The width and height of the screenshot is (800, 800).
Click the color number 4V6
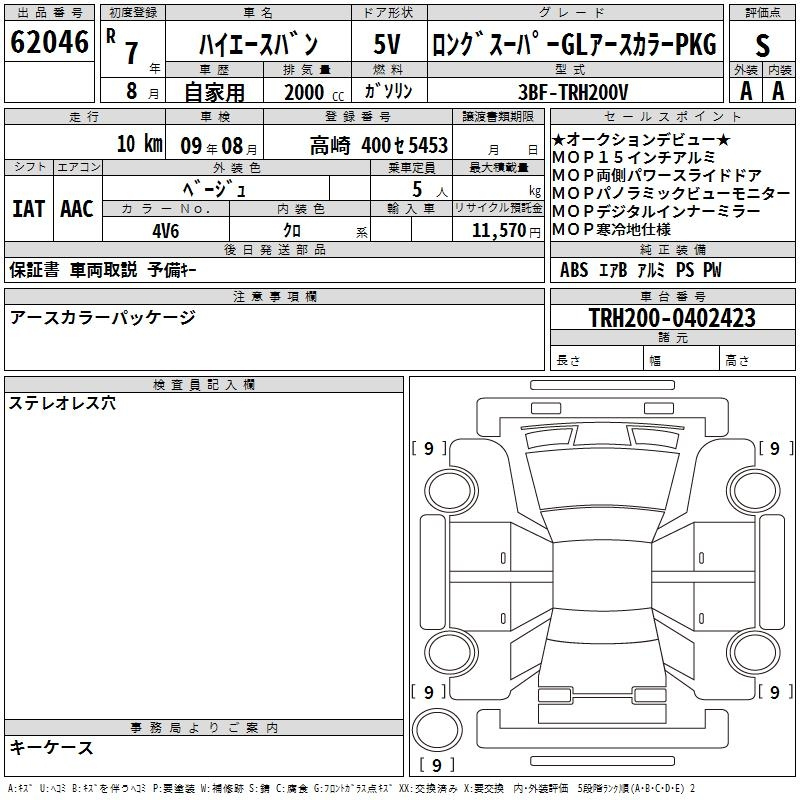[165, 229]
